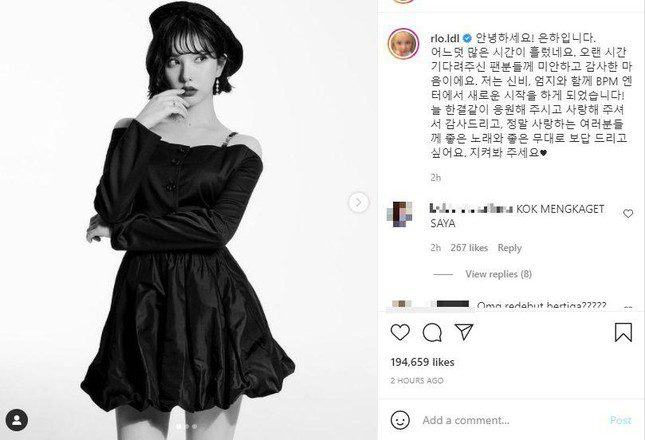Open the 194,659 likes list
Viewport: 645px width, 440px height.
[x=422, y=362]
